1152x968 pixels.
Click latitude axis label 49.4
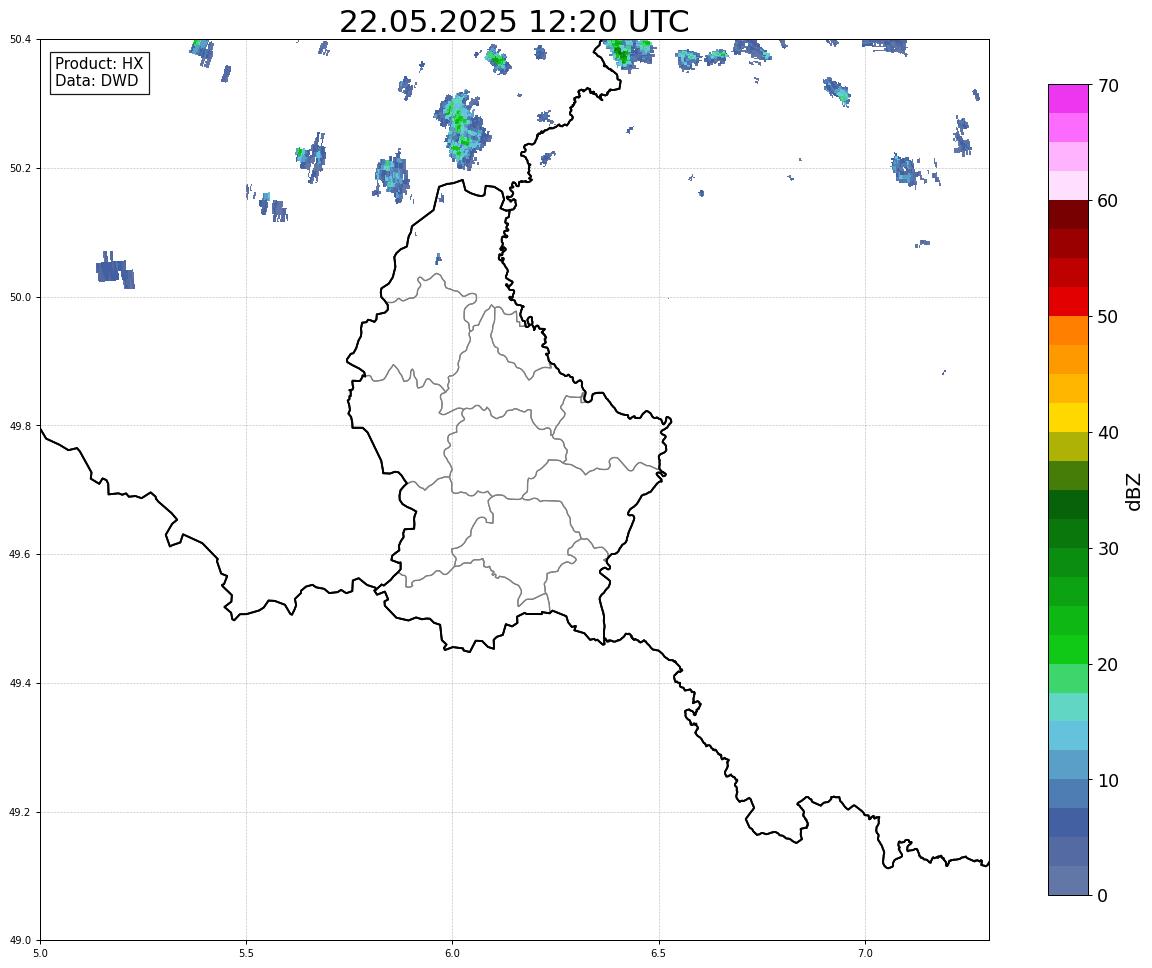(20, 684)
